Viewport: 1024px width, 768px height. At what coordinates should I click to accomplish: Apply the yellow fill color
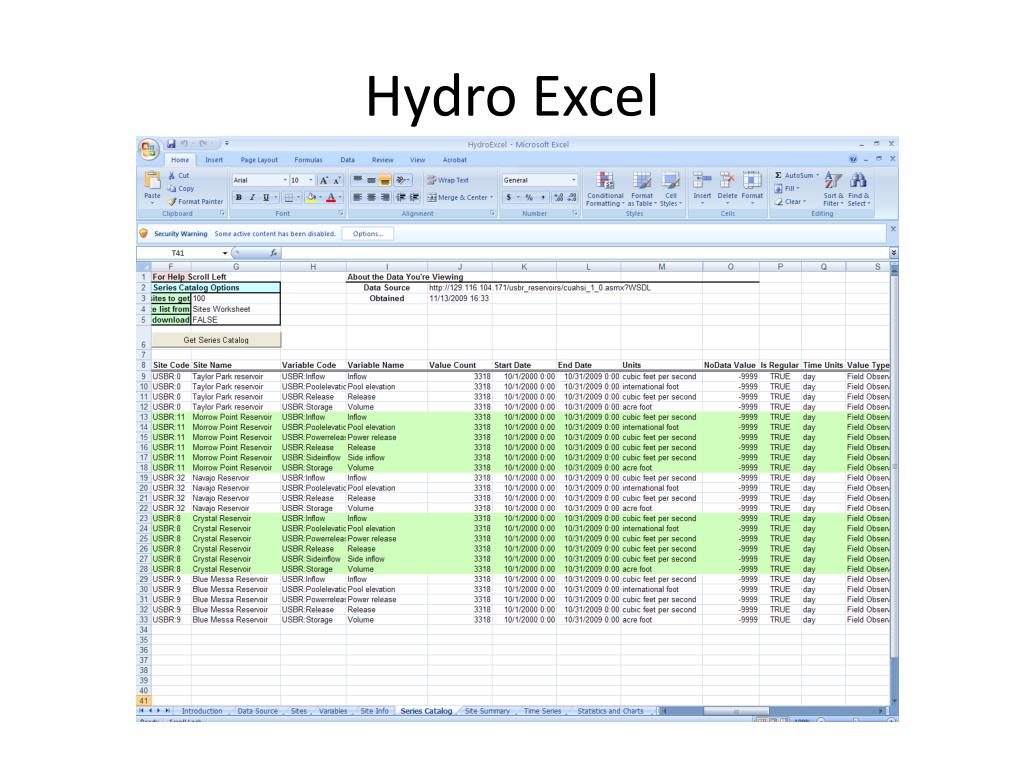coord(312,197)
